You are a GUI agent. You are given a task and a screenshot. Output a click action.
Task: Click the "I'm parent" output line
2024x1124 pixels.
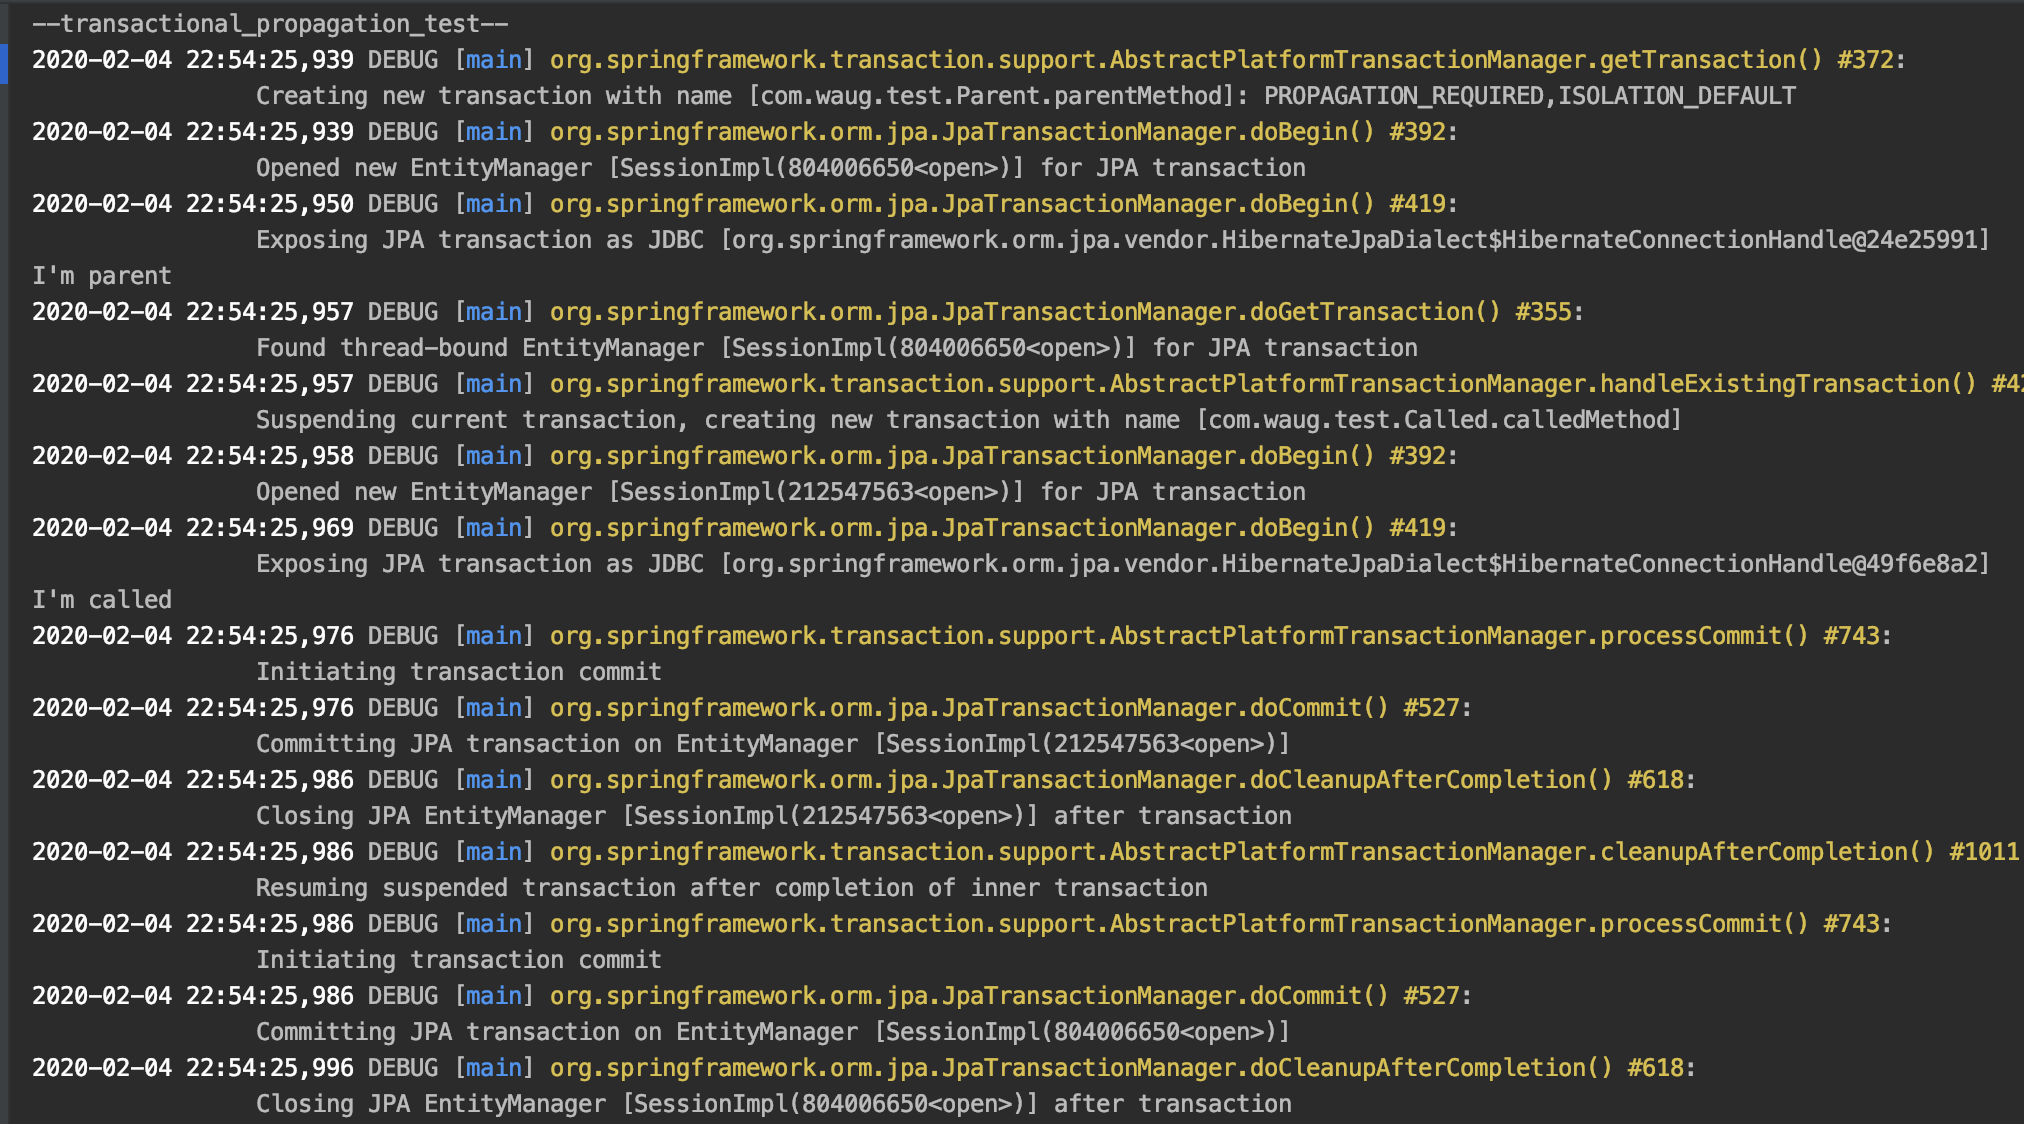102,276
